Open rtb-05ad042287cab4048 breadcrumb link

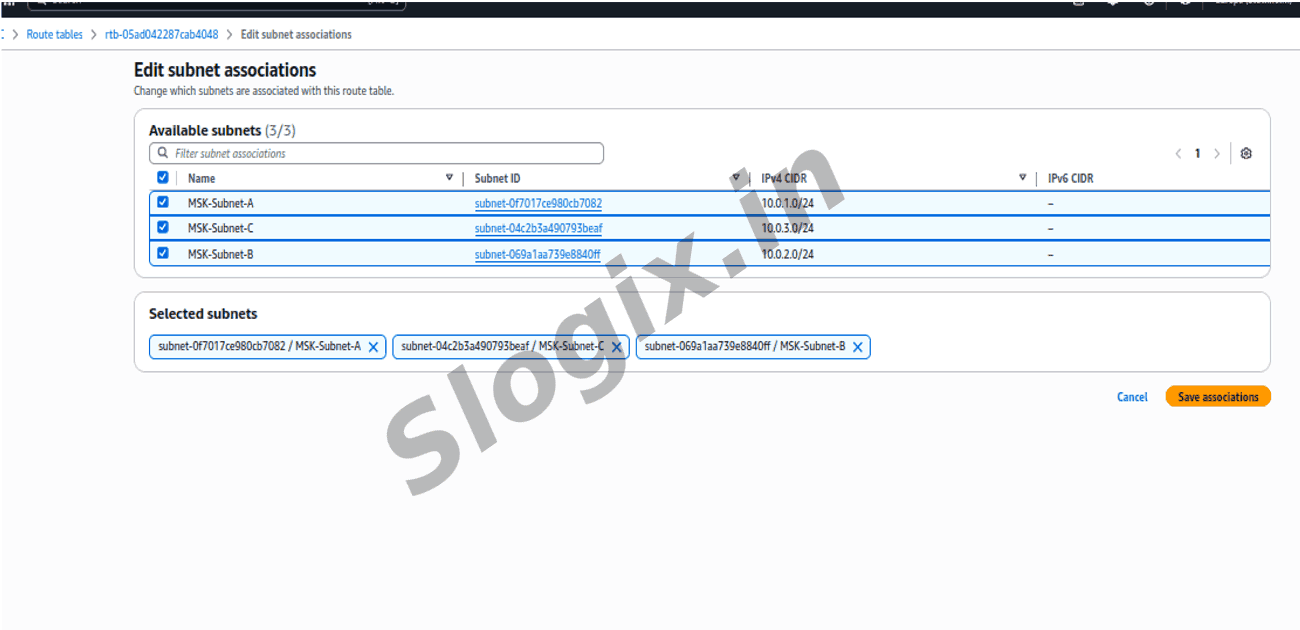click(161, 34)
